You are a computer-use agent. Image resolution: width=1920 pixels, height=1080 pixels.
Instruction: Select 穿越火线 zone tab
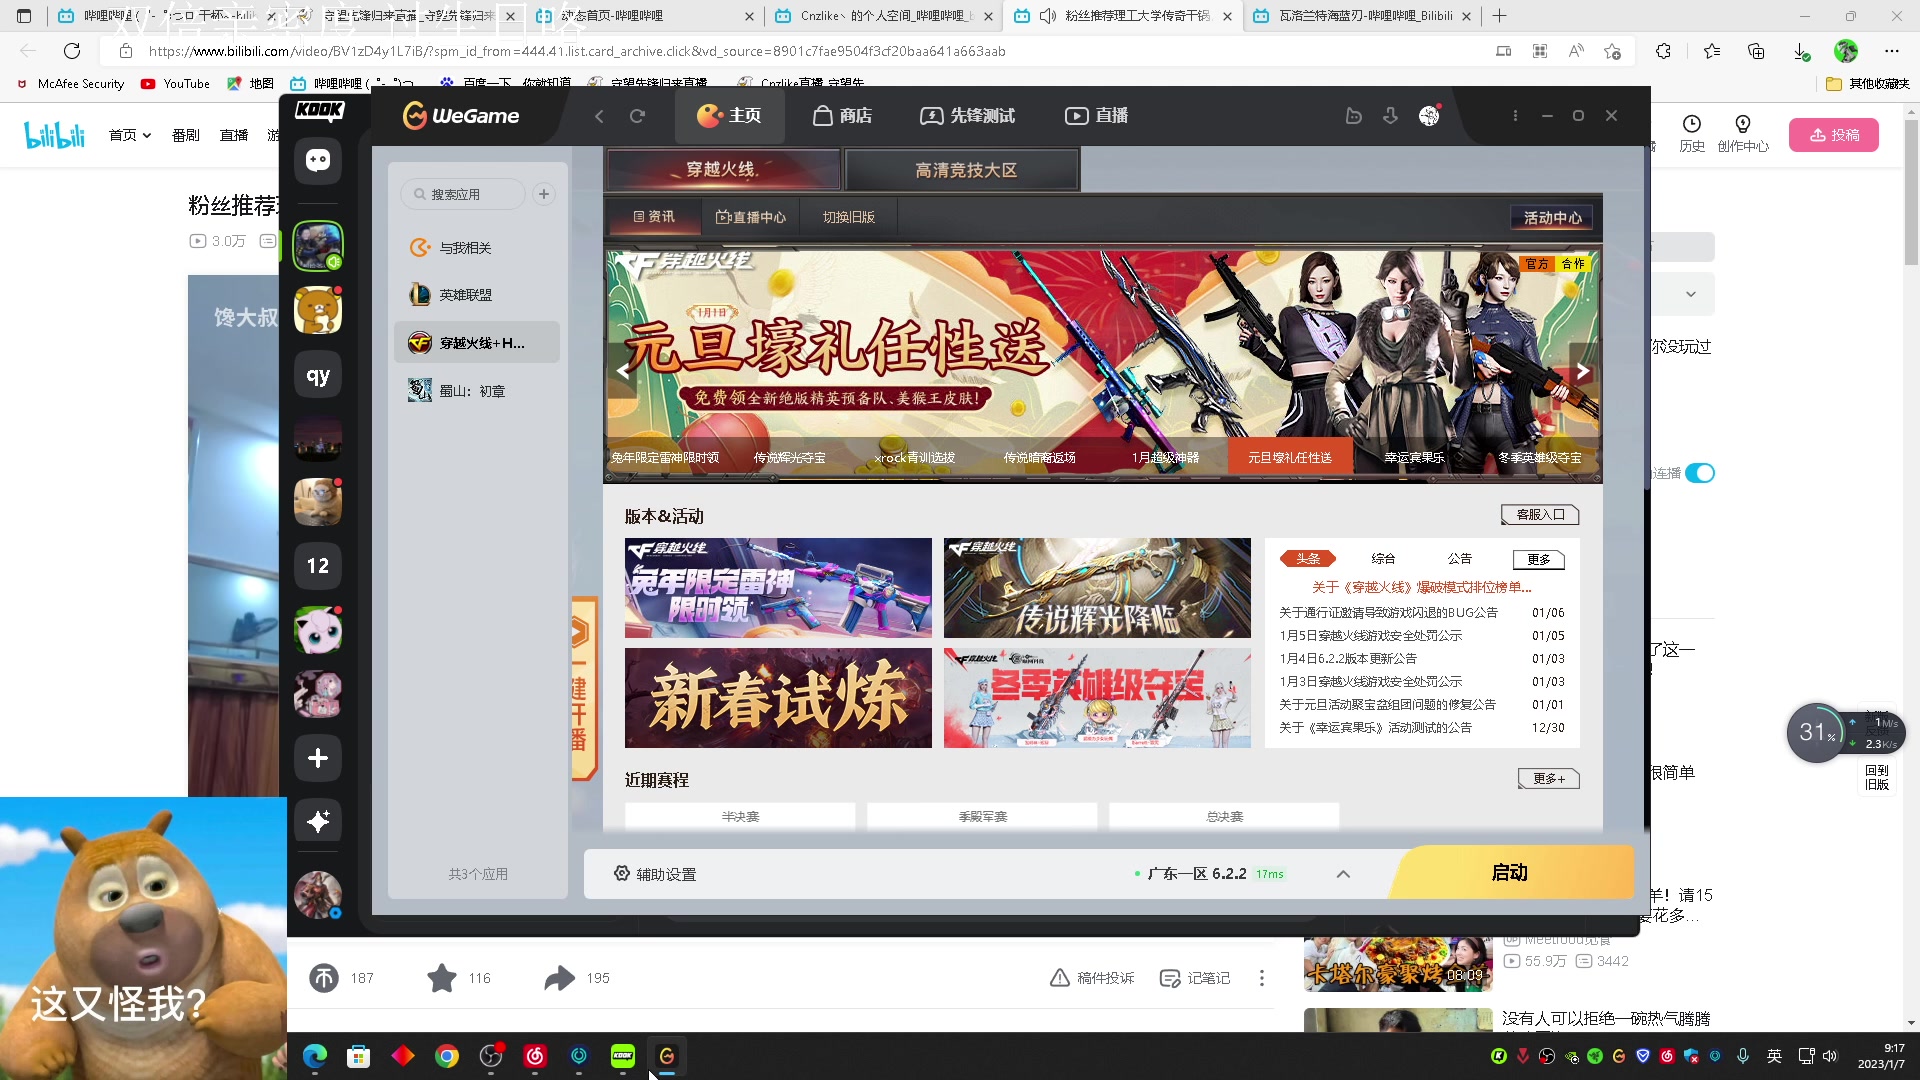(723, 170)
